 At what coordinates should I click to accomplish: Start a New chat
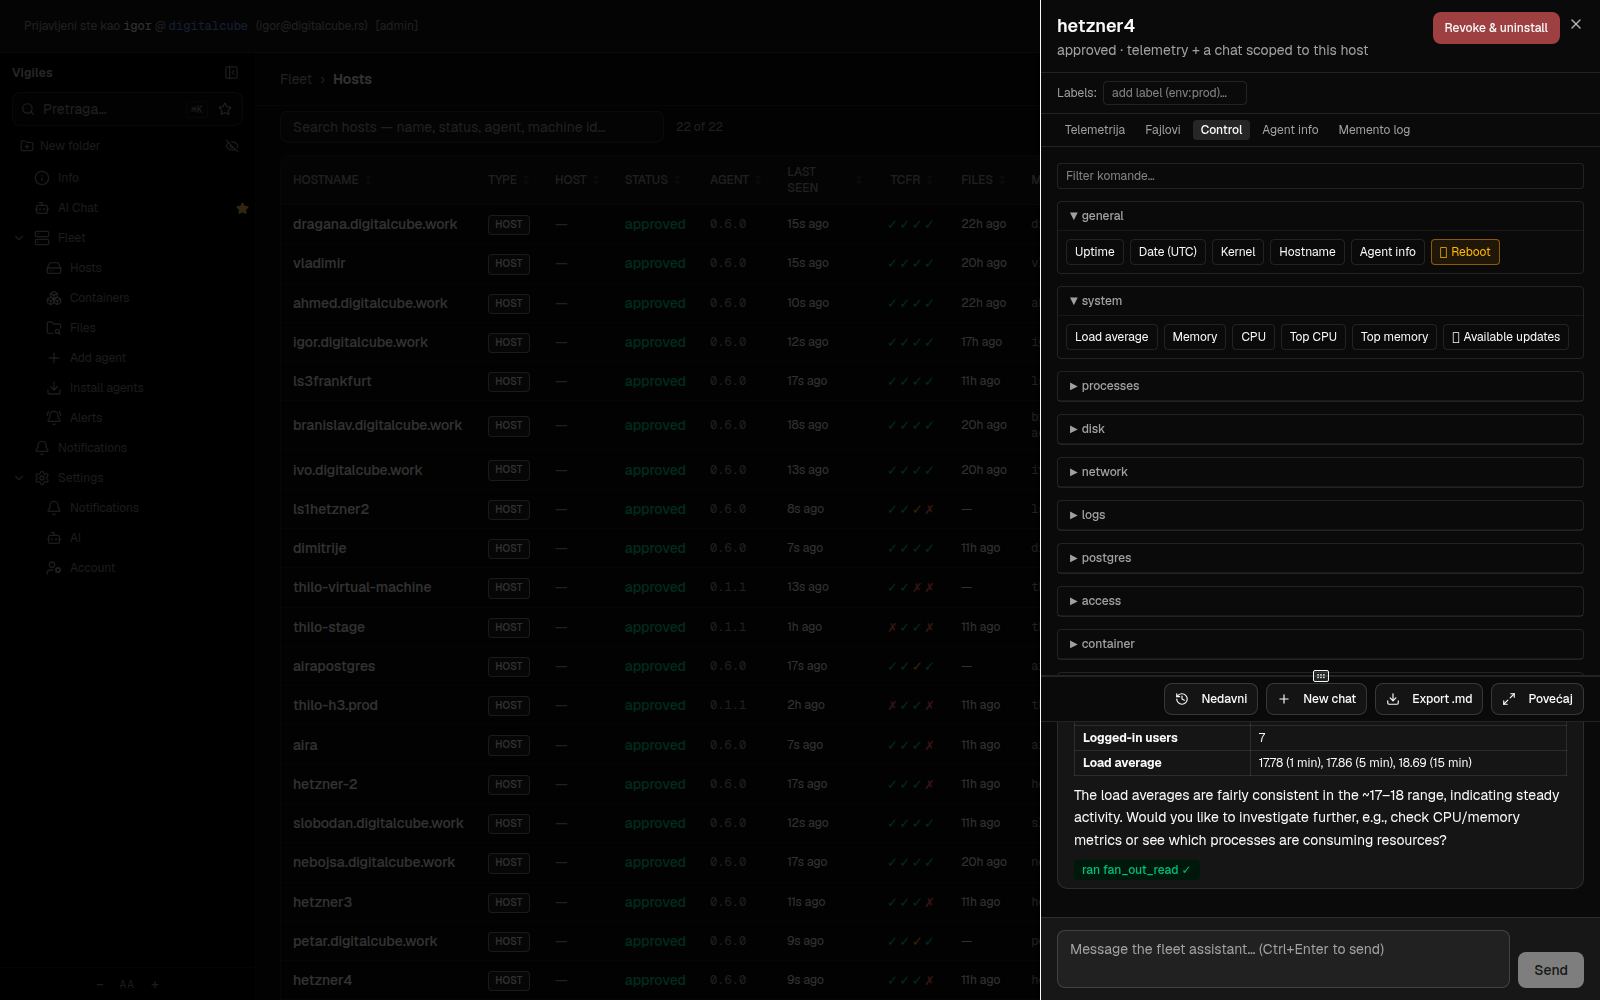(1317, 699)
